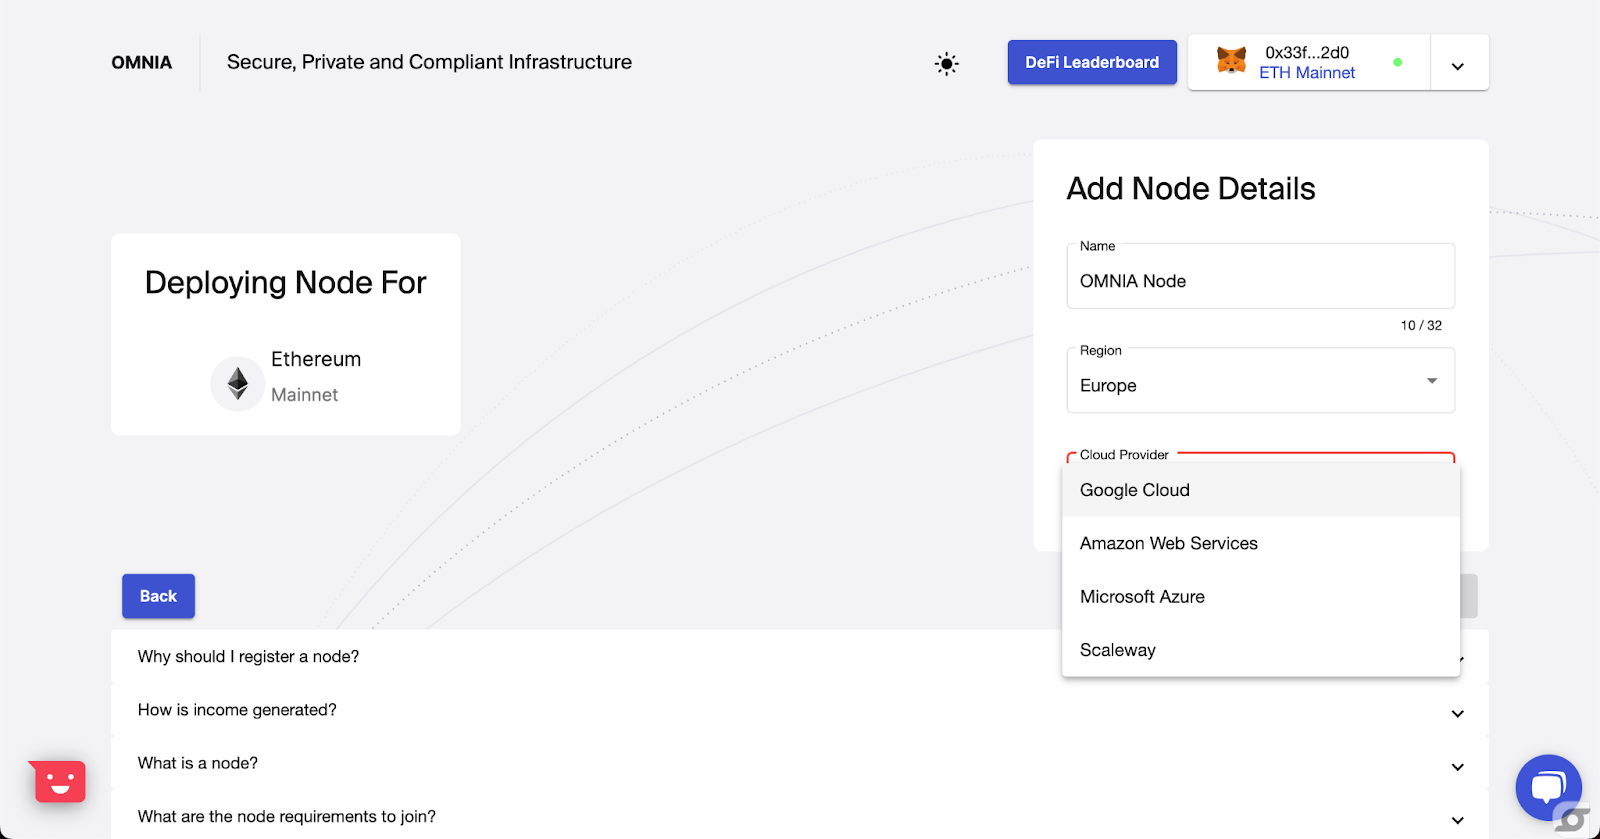1600x839 pixels.
Task: Pick Microsoft Azure as cloud provider
Action: click(x=1260, y=597)
